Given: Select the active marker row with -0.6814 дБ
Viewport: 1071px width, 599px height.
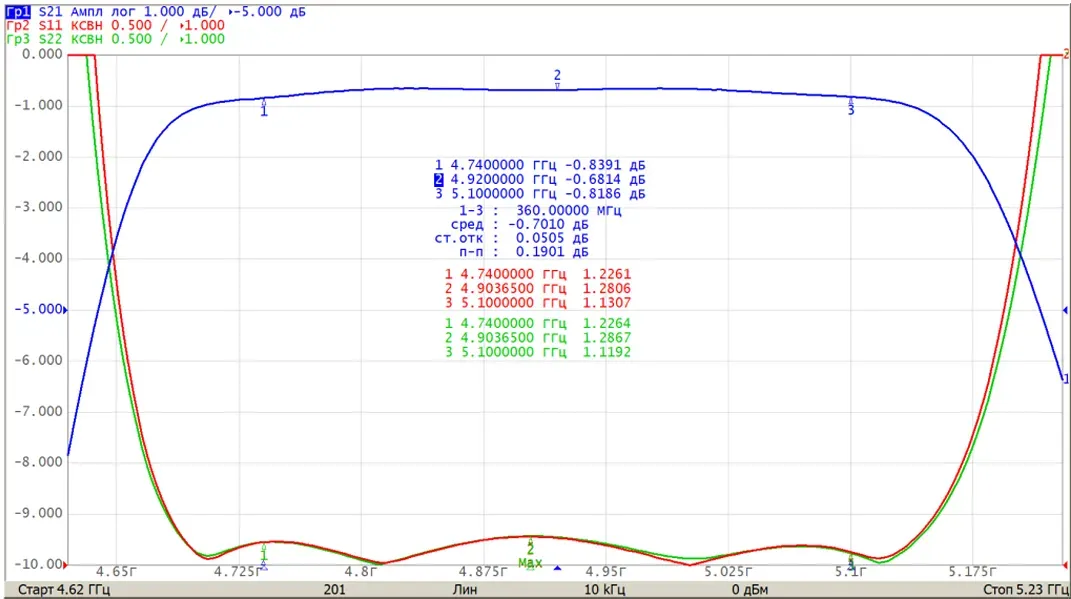Looking at the screenshot, I should tap(540, 180).
